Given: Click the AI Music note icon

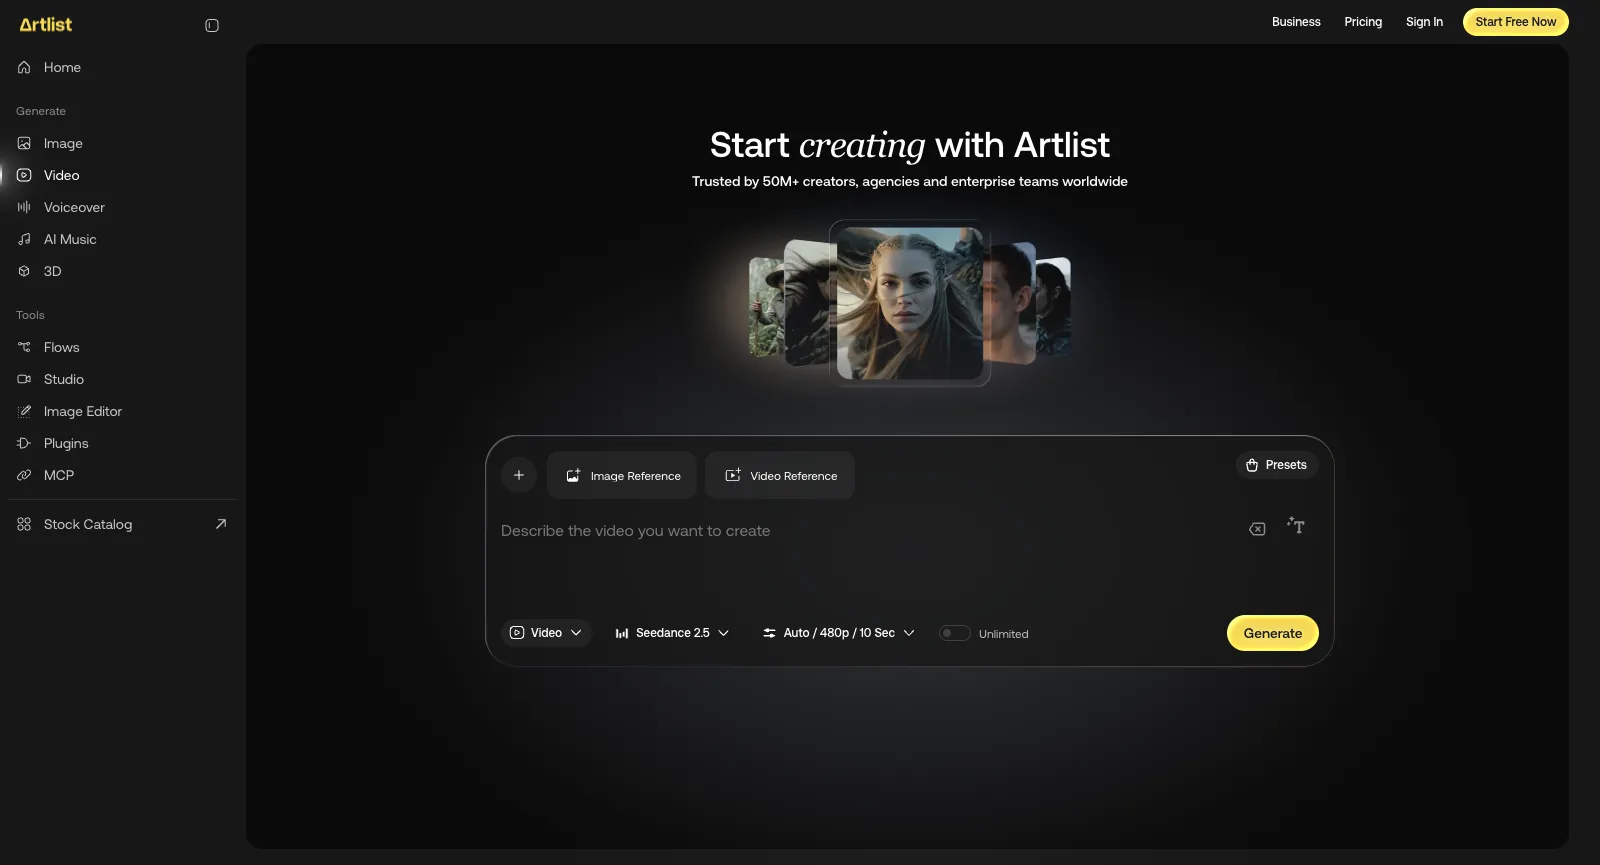Looking at the screenshot, I should (x=24, y=239).
